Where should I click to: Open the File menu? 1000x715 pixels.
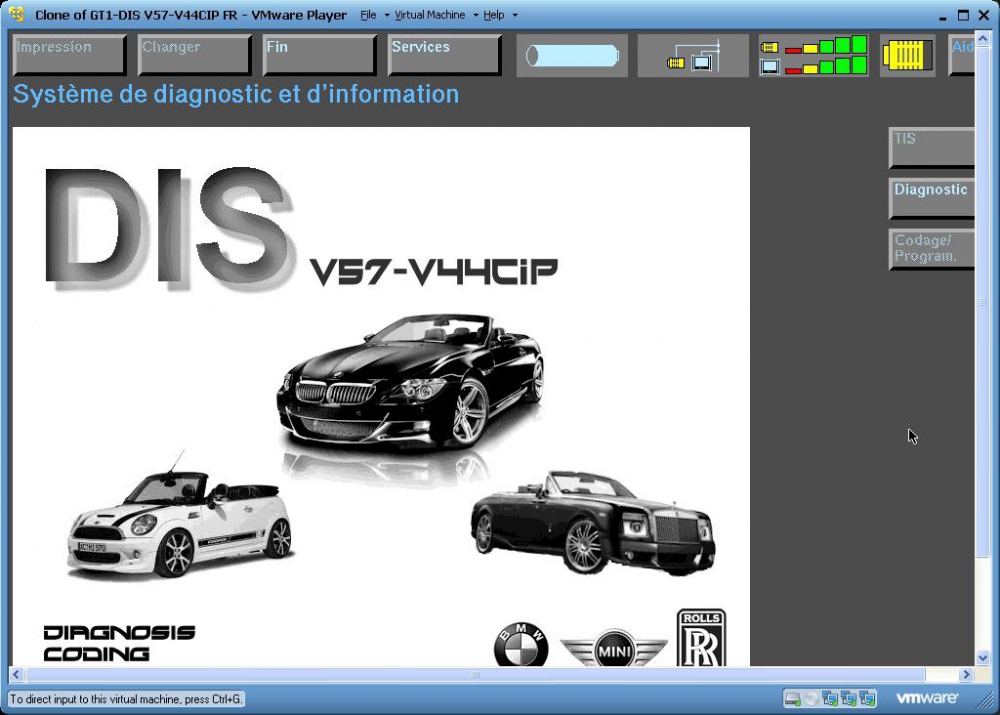pyautogui.click(x=368, y=15)
